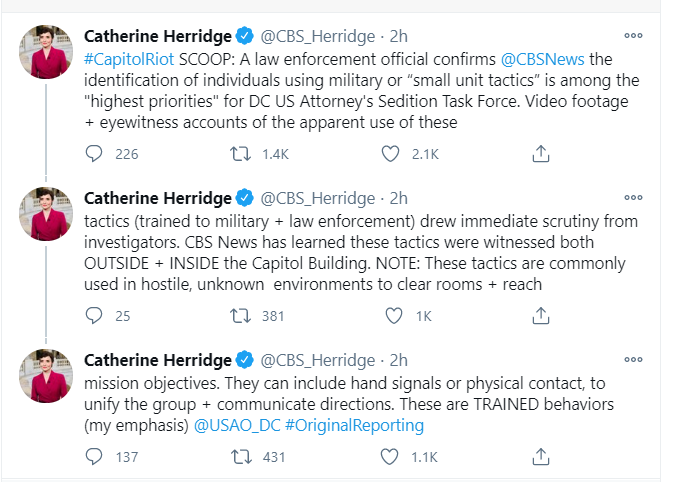Open the @USAO_DC mention link
This screenshot has height=482, width=682.
click(x=237, y=425)
